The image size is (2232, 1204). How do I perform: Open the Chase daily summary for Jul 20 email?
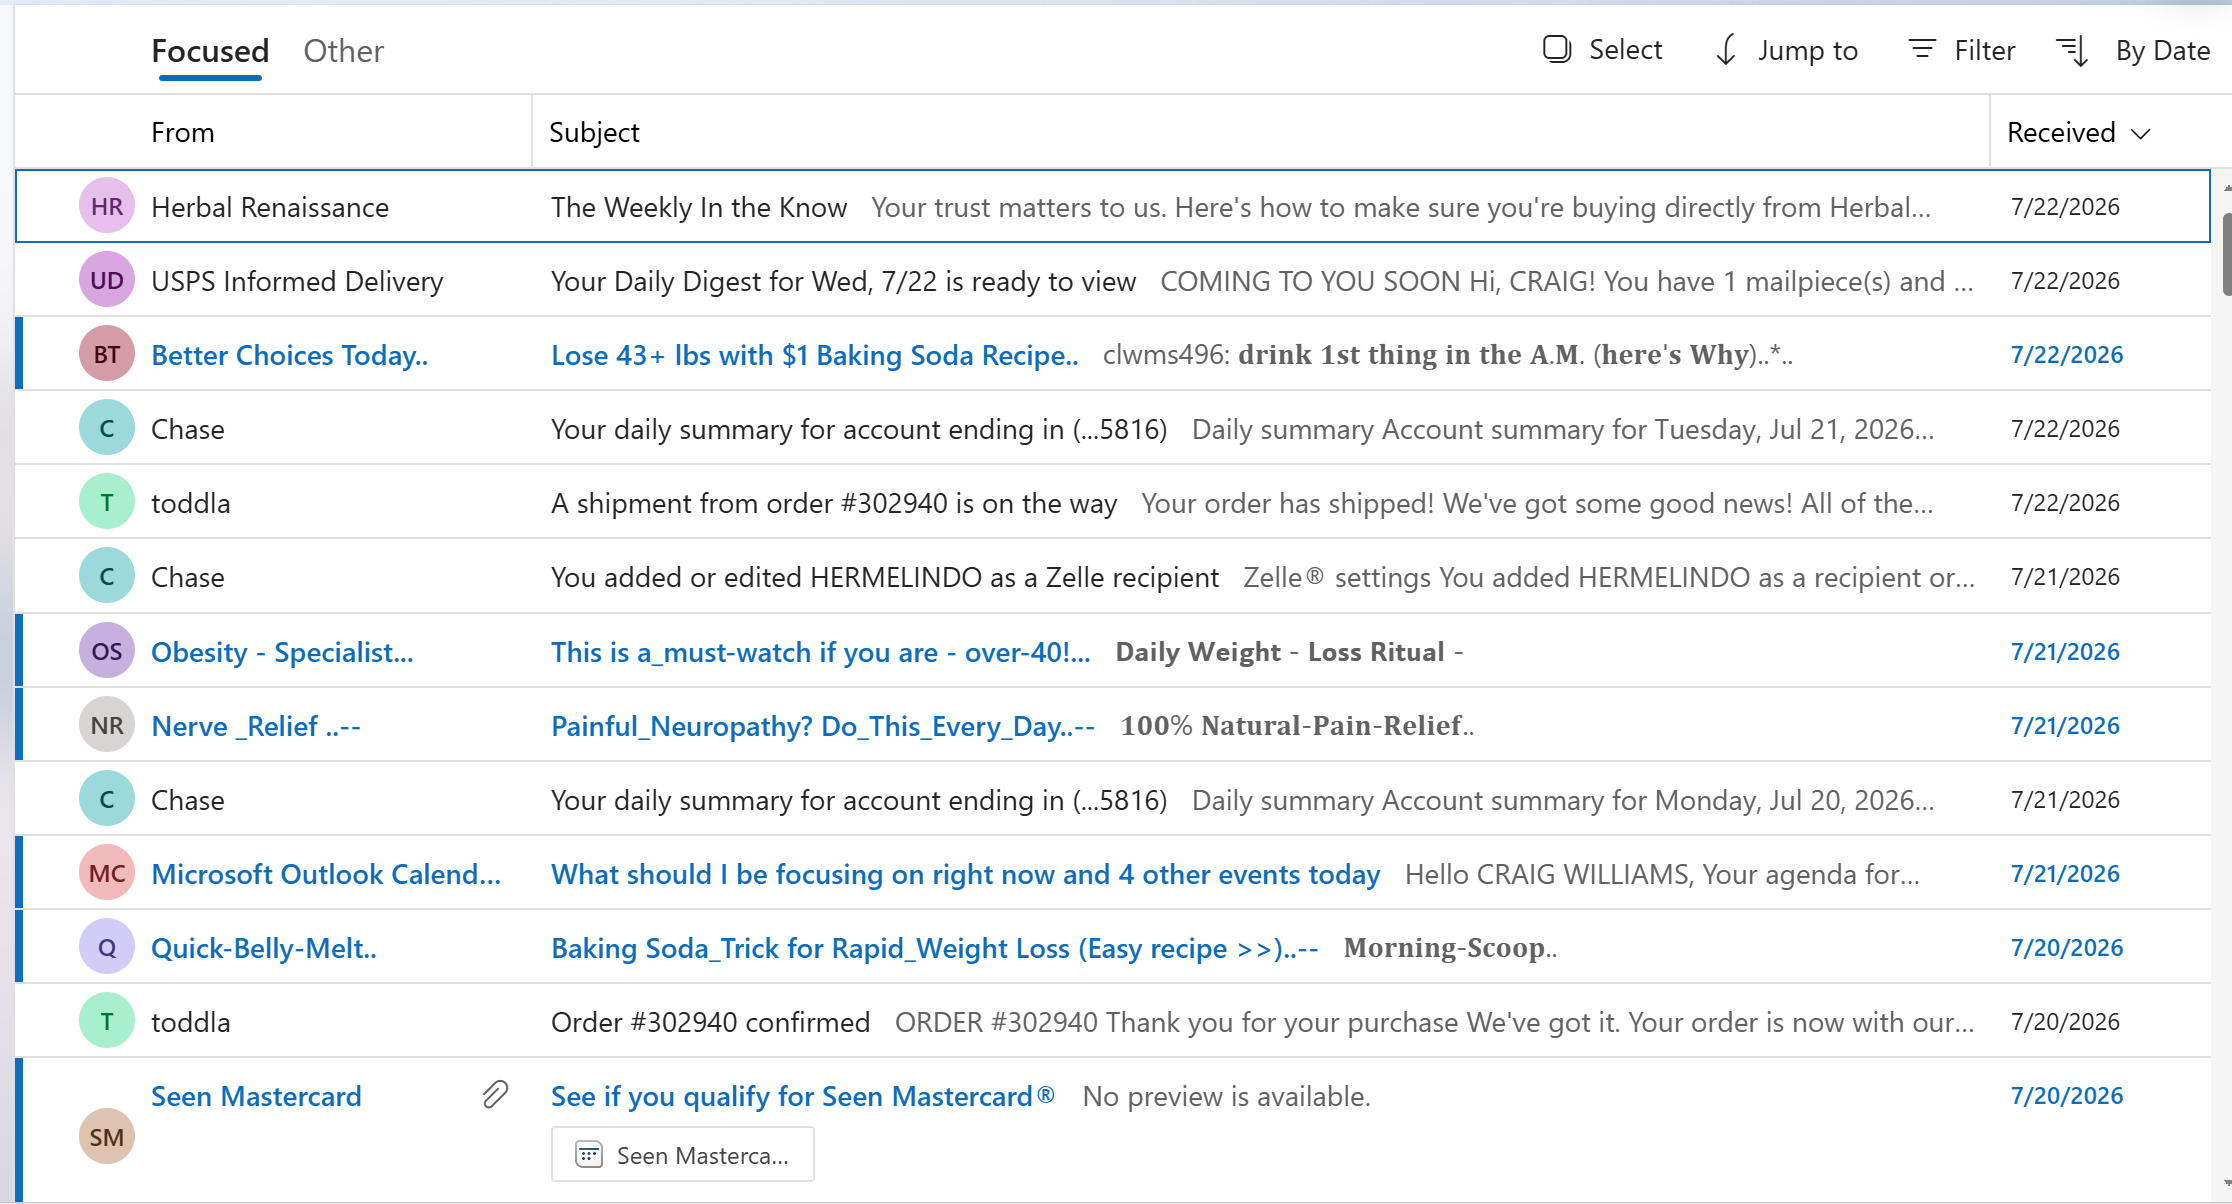pos(1113,799)
